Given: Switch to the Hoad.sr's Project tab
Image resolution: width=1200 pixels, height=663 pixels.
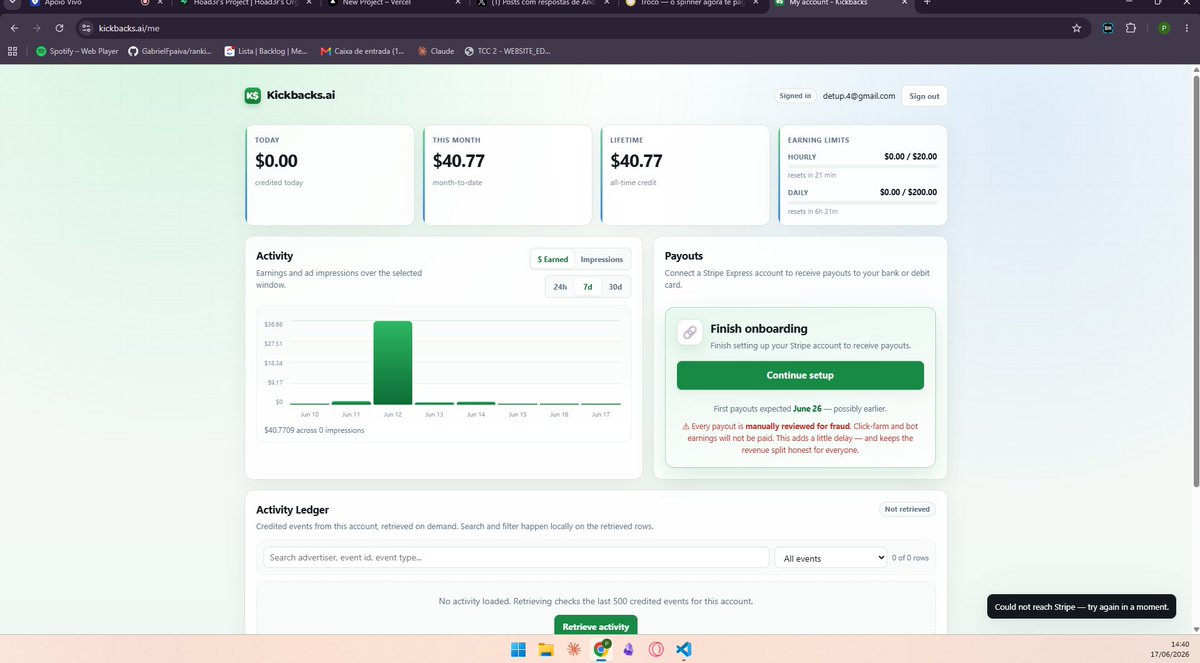Looking at the screenshot, I should pyautogui.click(x=243, y=4).
